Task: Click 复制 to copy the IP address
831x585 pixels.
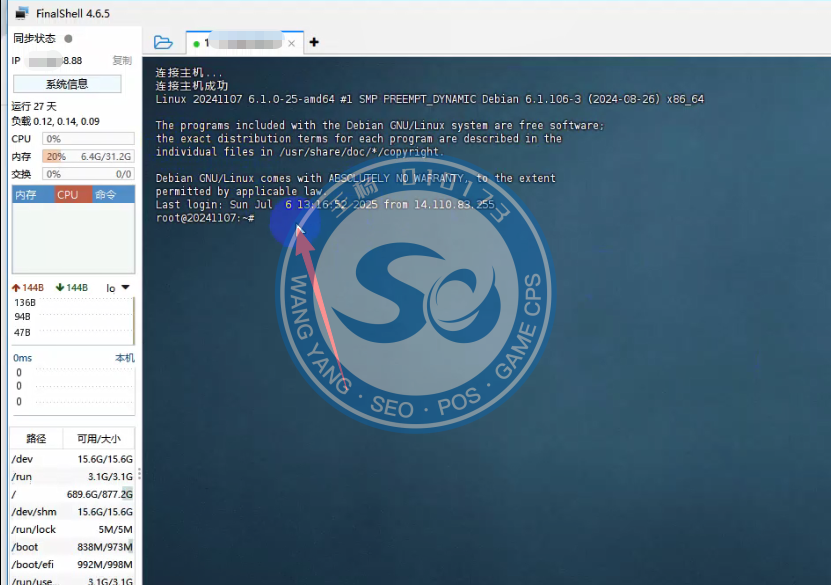Action: coord(121,61)
